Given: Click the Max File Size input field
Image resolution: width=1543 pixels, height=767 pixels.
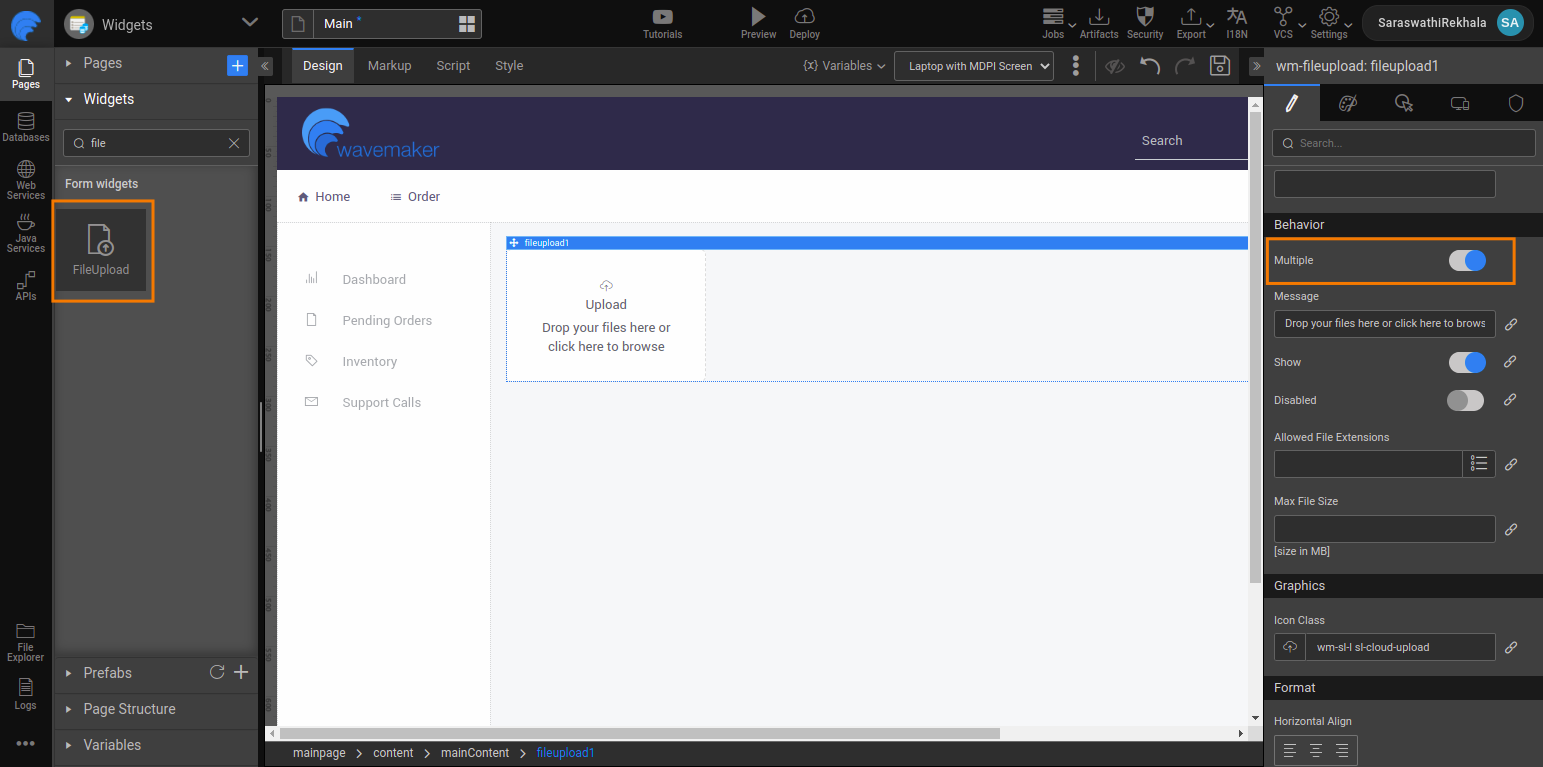Looking at the screenshot, I should (x=1384, y=529).
